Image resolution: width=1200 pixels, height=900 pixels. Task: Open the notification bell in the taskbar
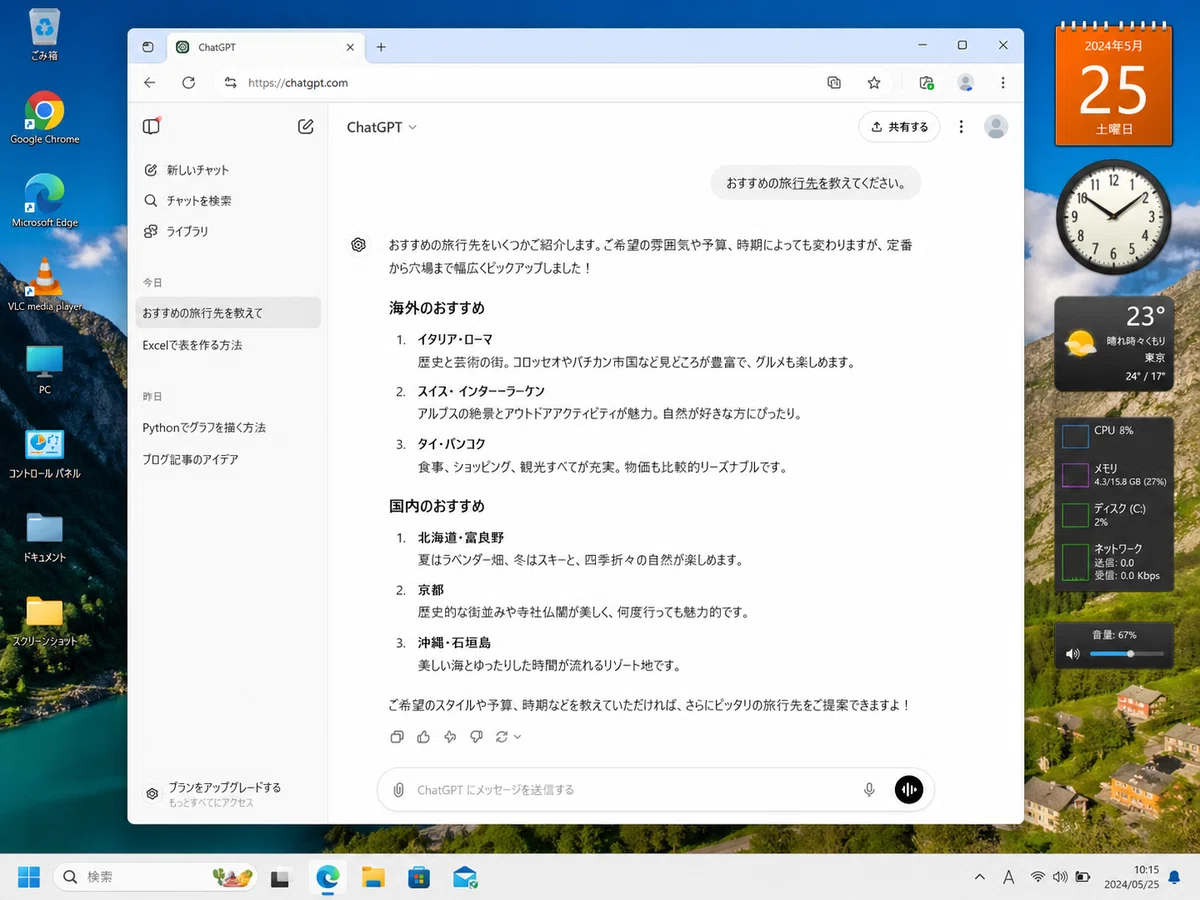(x=1174, y=877)
